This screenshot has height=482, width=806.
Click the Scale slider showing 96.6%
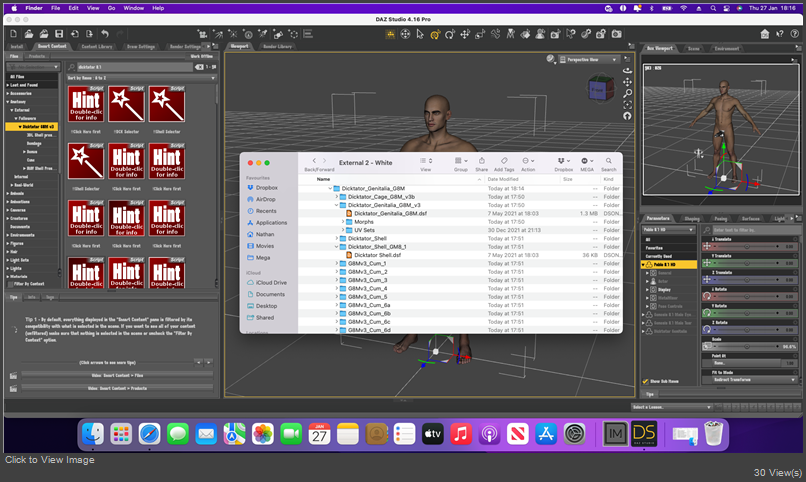749,346
